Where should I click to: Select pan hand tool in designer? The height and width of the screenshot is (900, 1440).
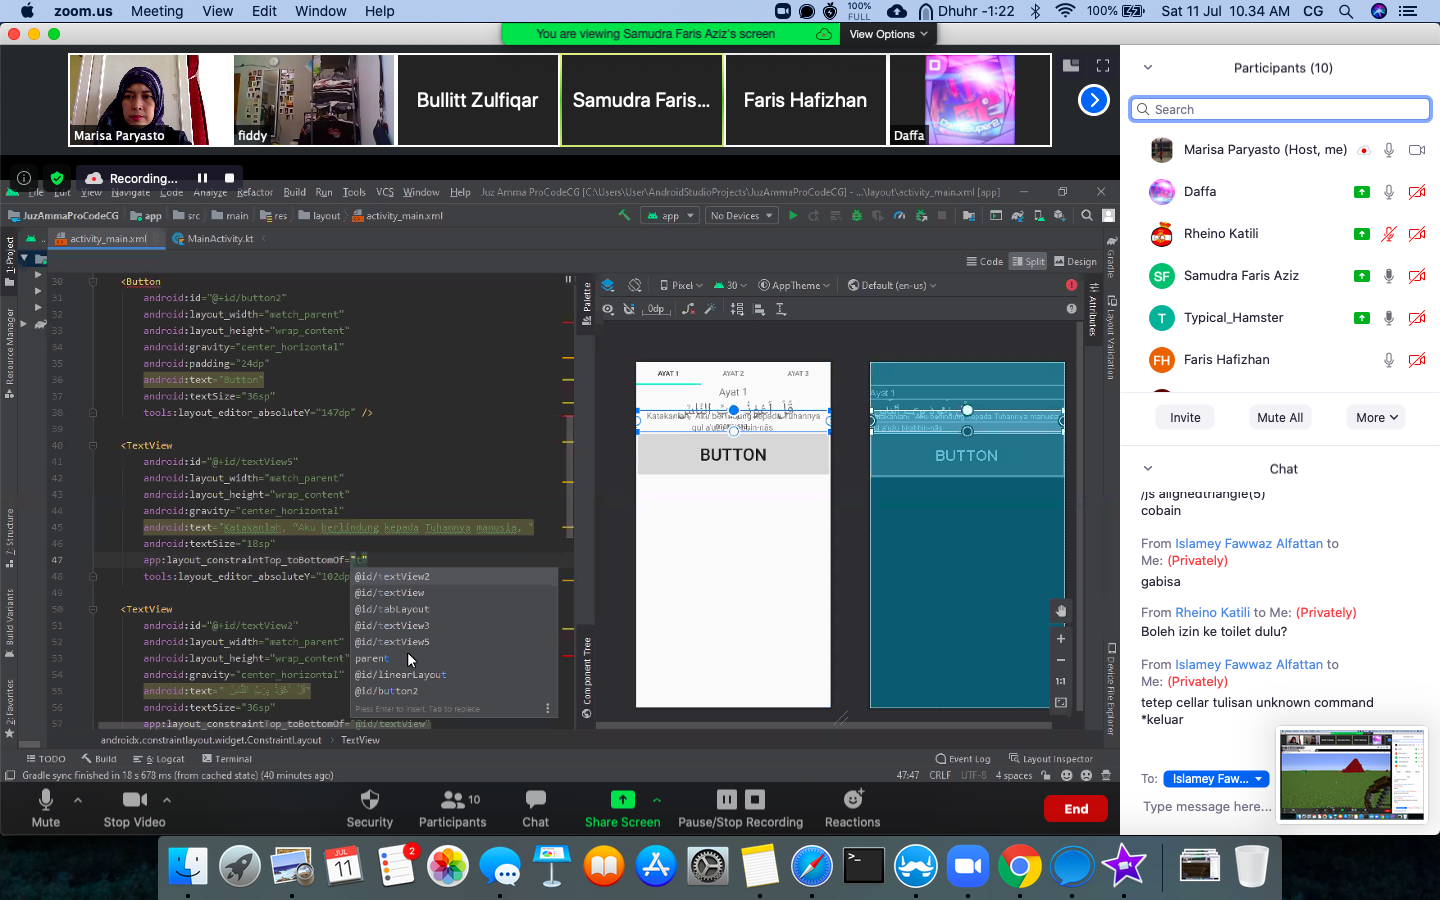click(1061, 611)
